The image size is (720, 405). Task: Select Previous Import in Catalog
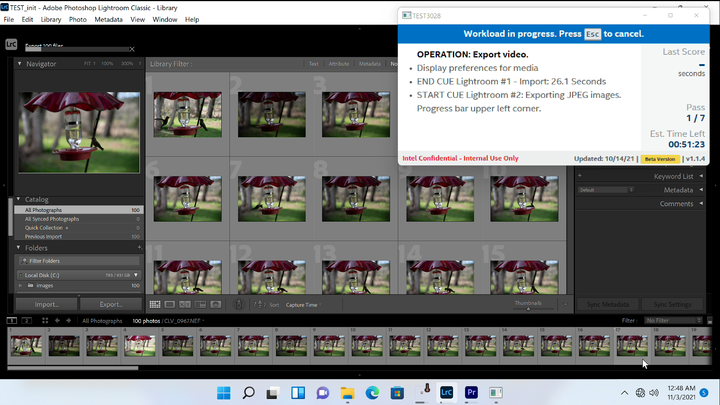pos(79,236)
